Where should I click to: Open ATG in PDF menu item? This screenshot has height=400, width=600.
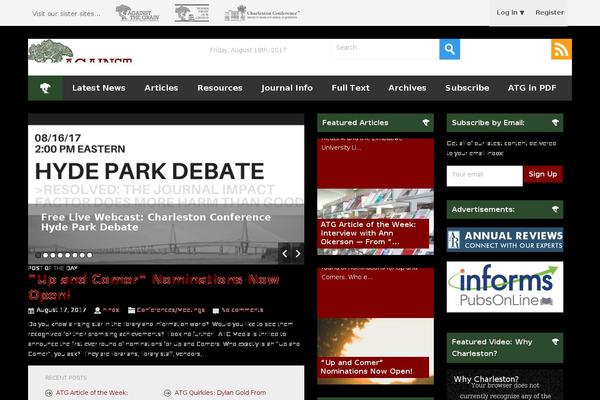(532, 88)
